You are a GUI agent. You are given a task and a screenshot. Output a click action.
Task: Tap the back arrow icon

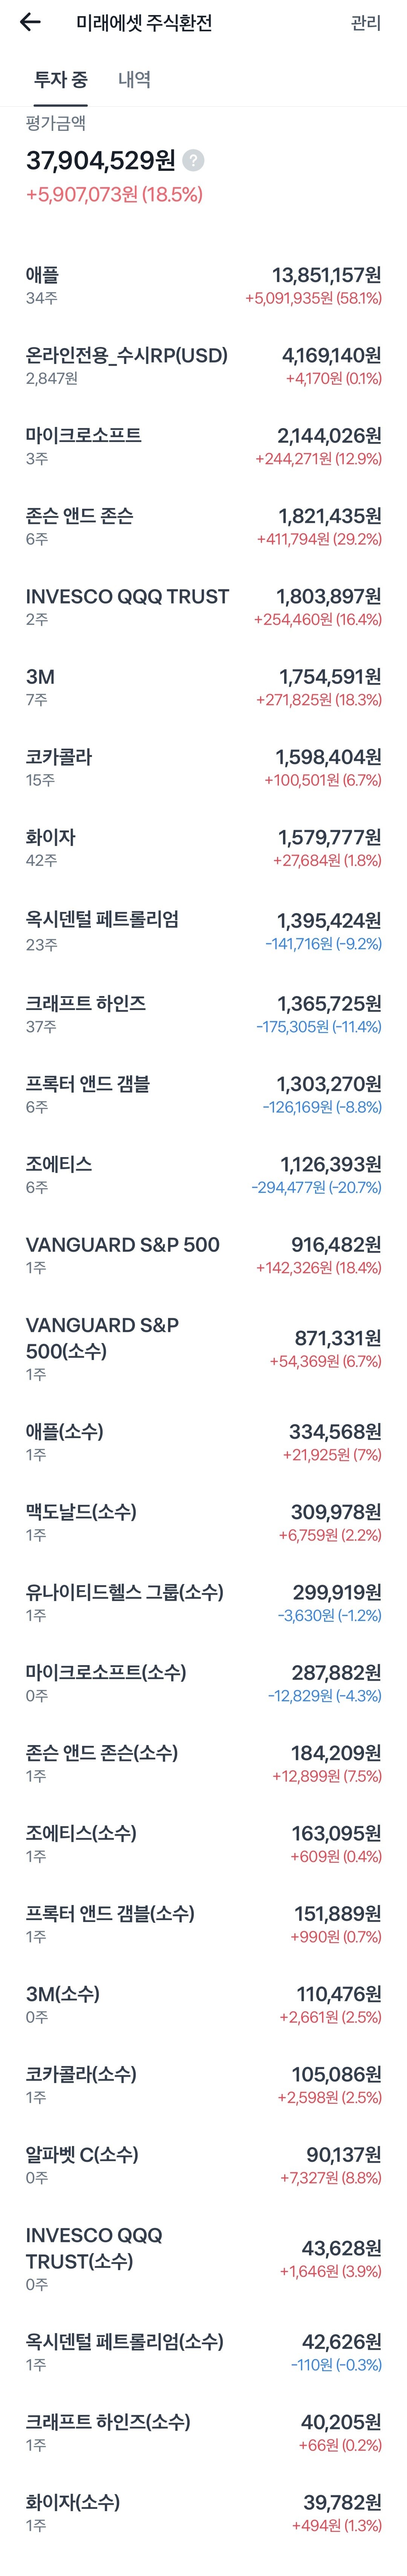click(x=30, y=22)
